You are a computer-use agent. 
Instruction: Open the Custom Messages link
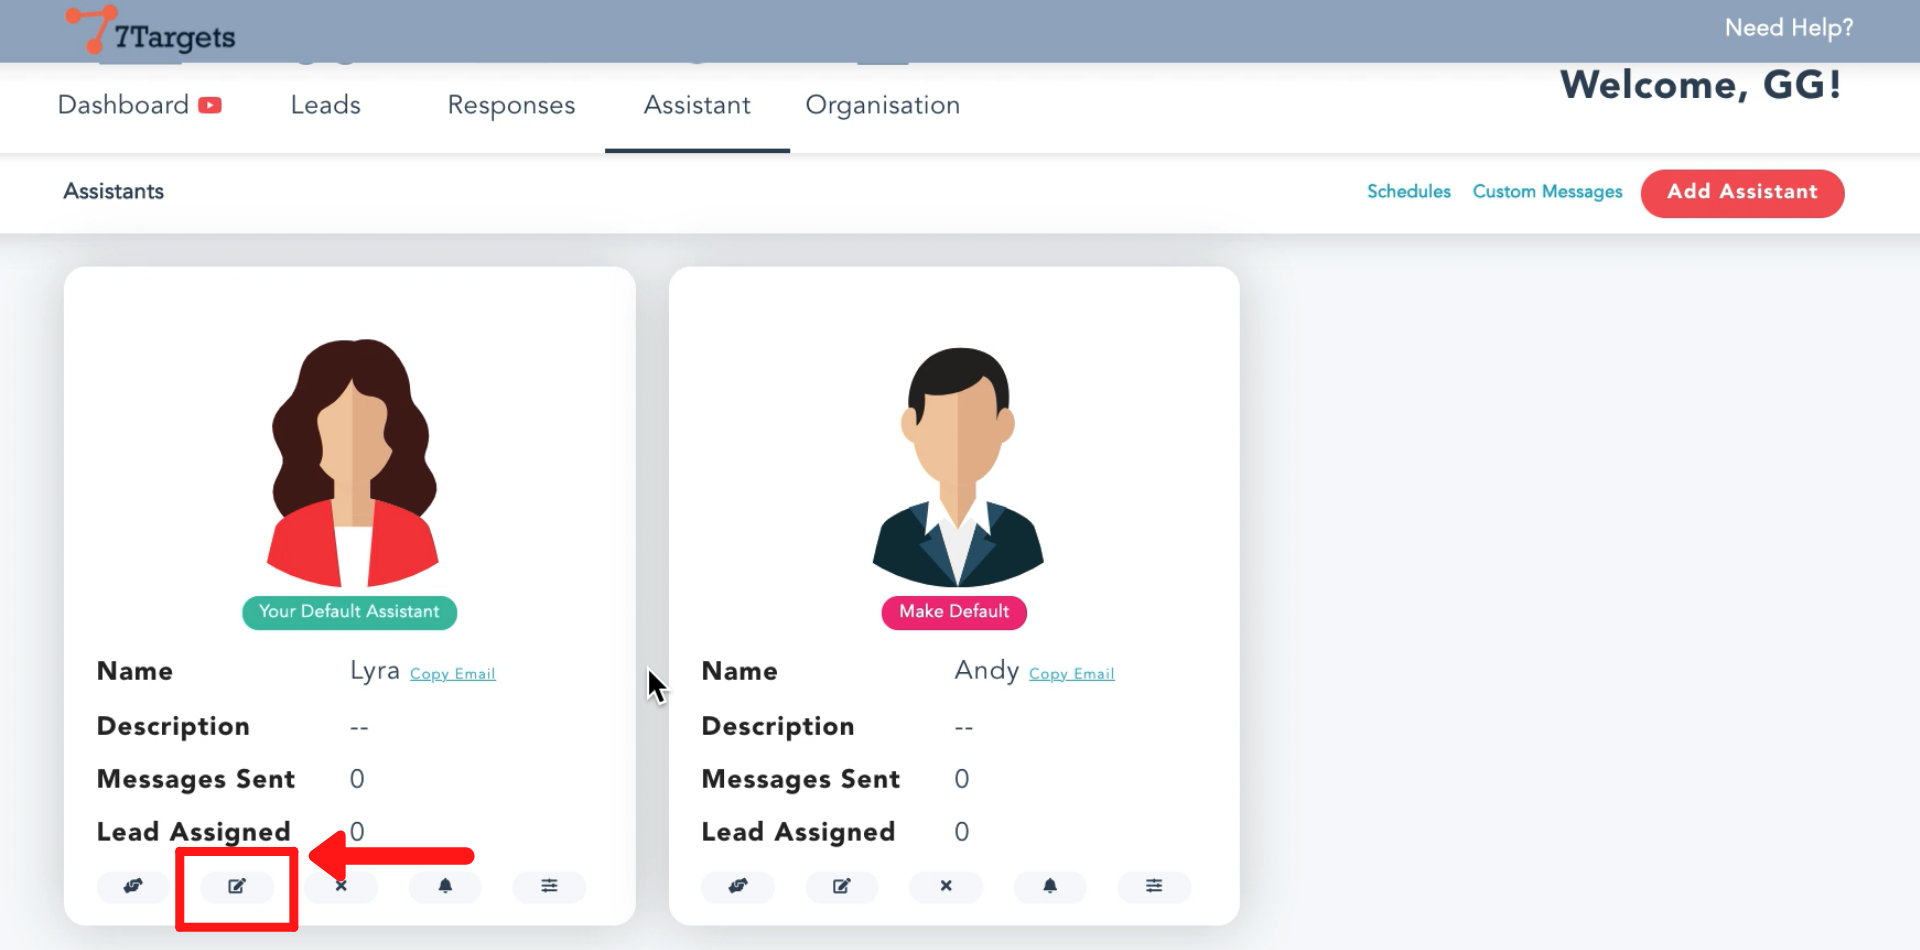coord(1547,191)
